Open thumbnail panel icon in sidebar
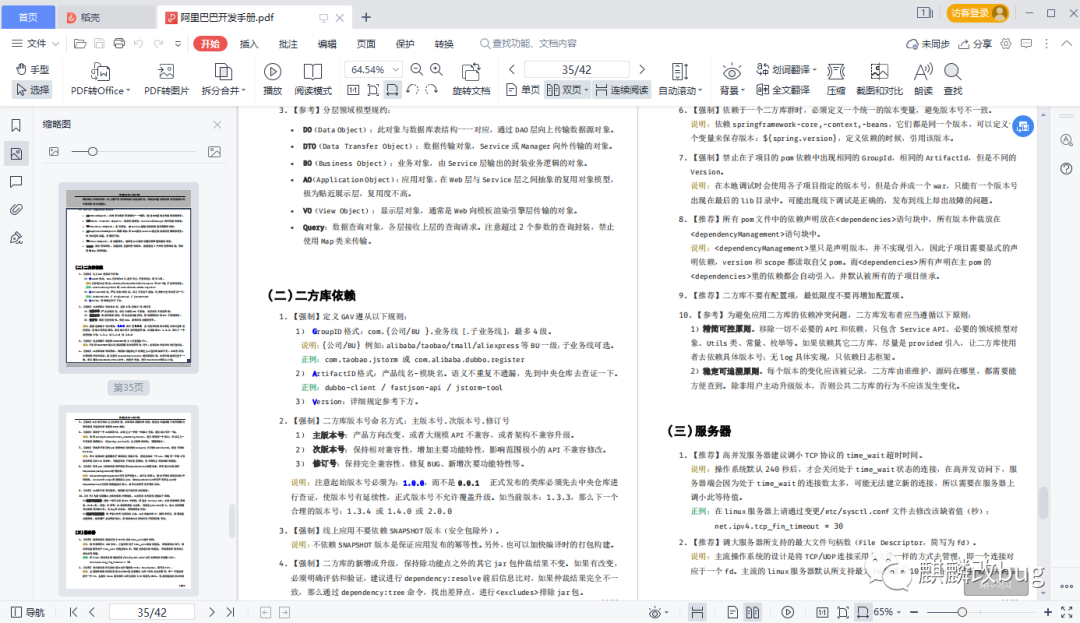Image resolution: width=1080 pixels, height=623 pixels. [x=16, y=154]
